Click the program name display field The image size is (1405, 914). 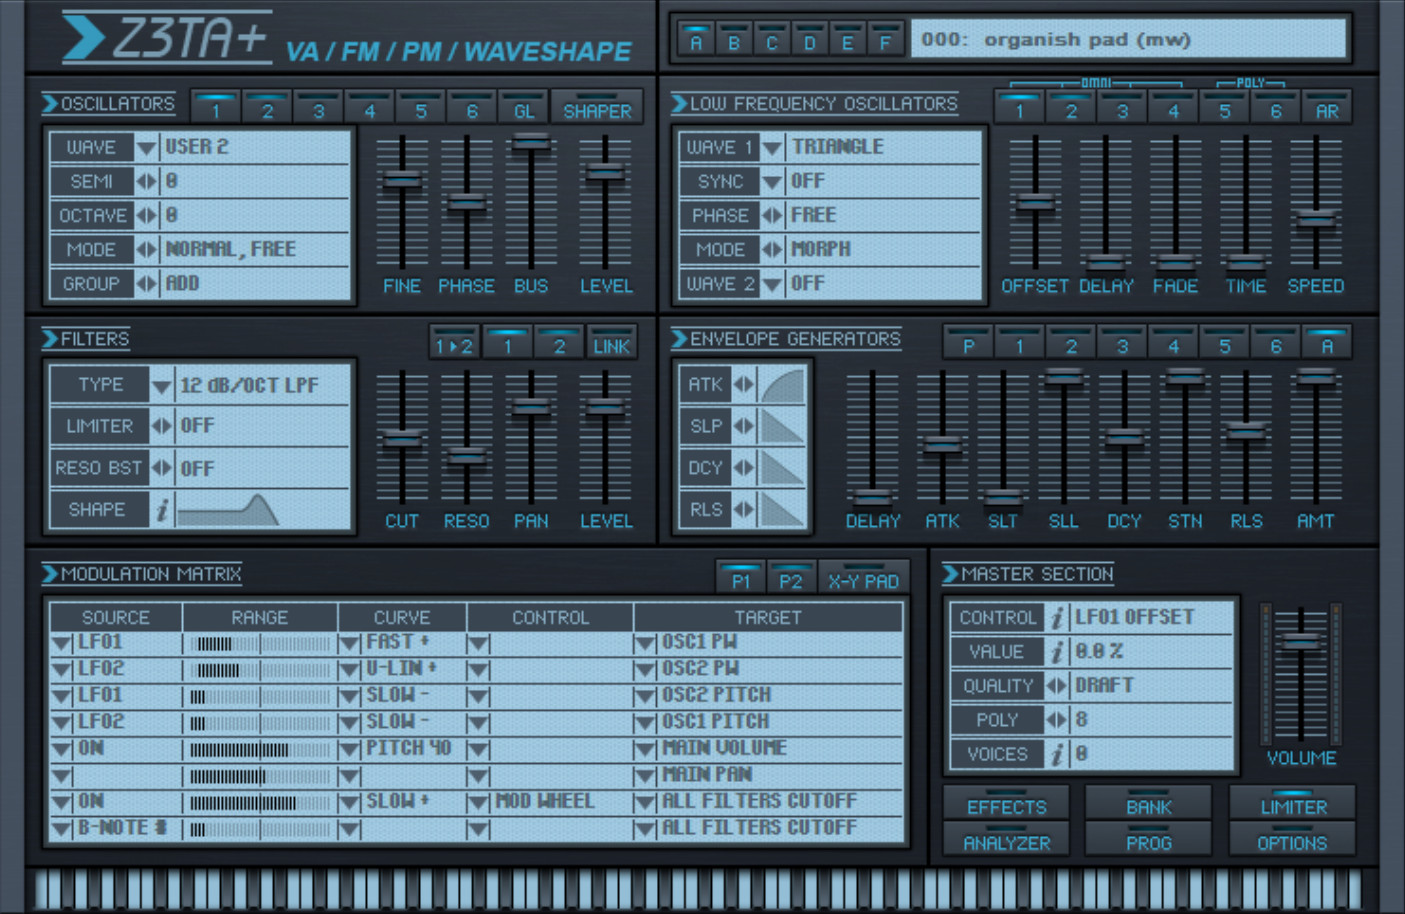coord(1128,39)
